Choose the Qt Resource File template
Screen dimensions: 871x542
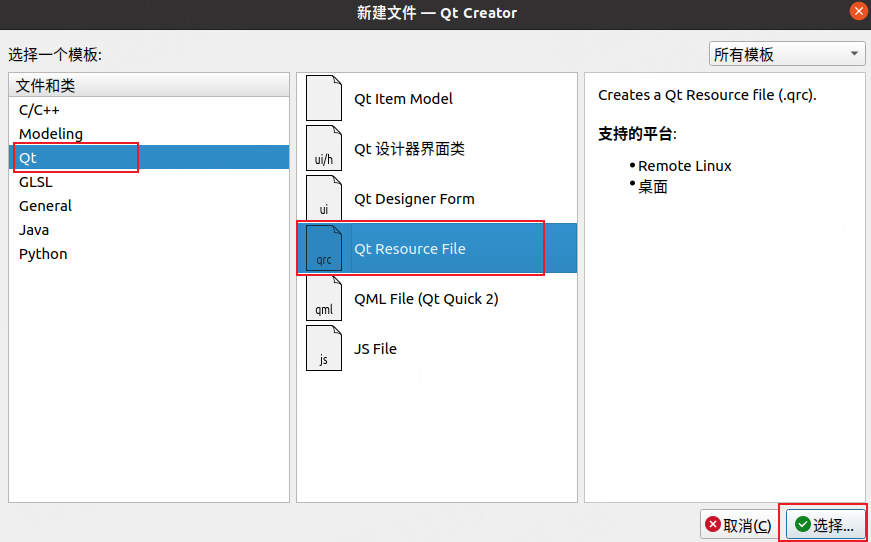point(437,248)
